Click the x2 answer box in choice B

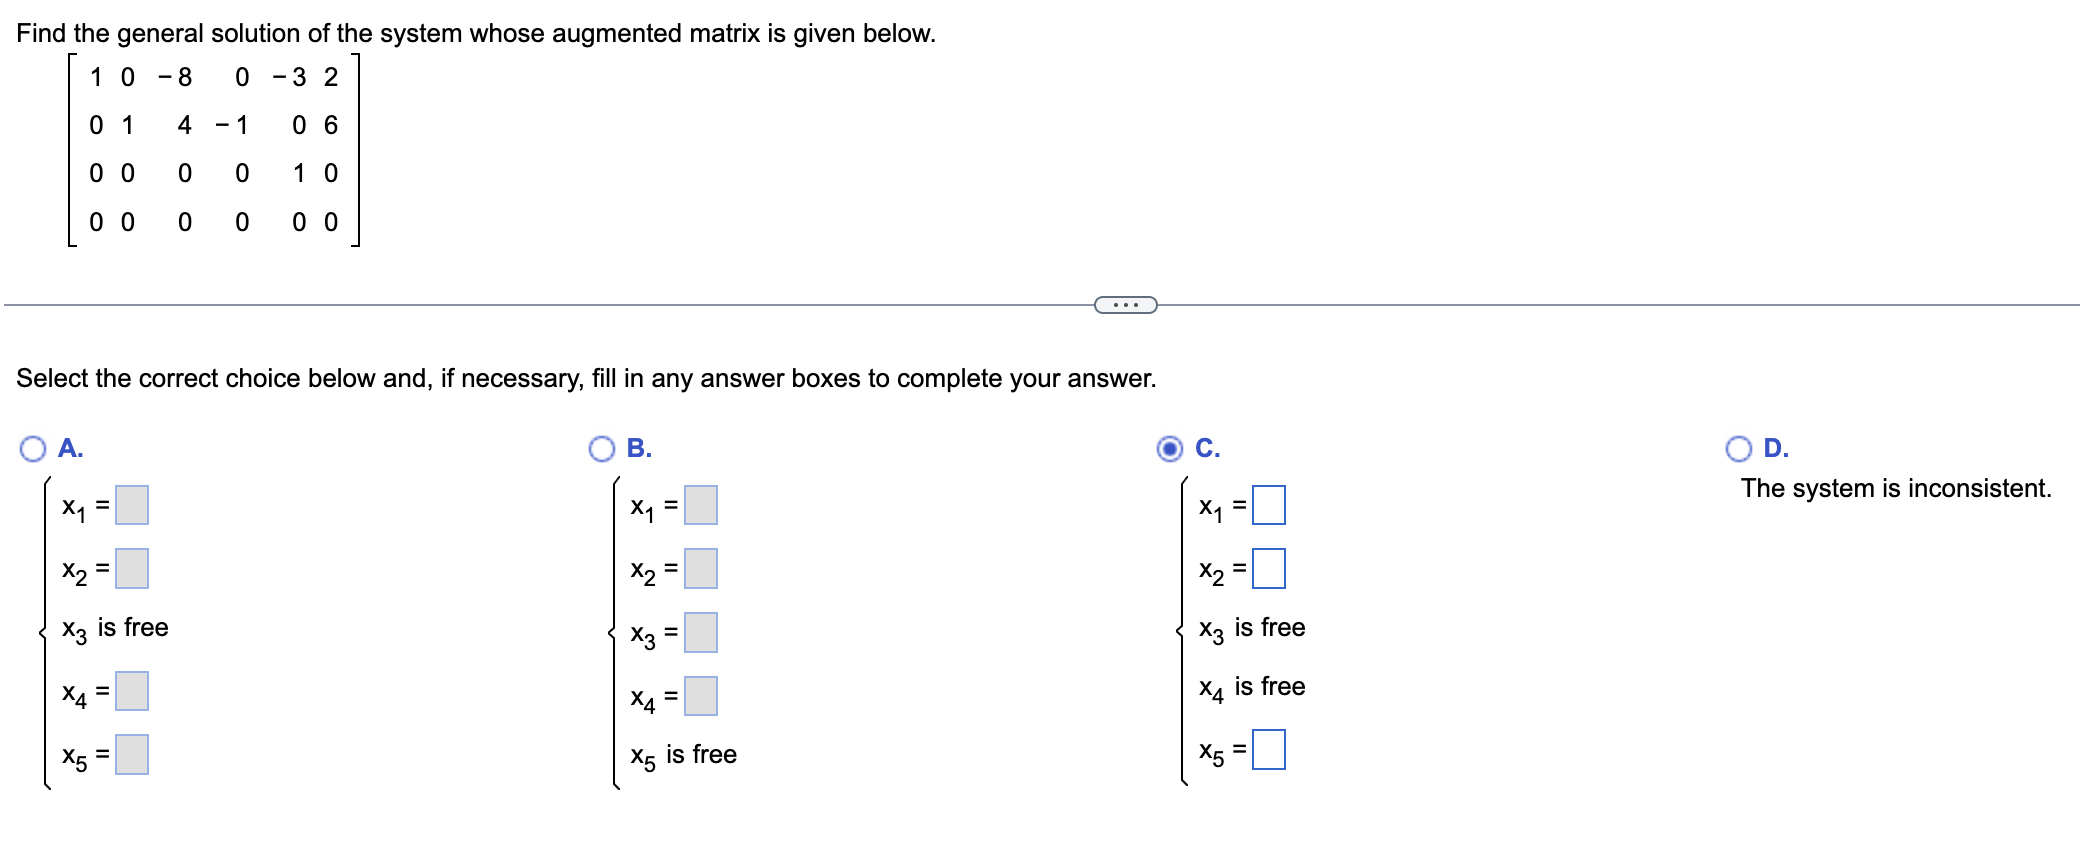[703, 571]
